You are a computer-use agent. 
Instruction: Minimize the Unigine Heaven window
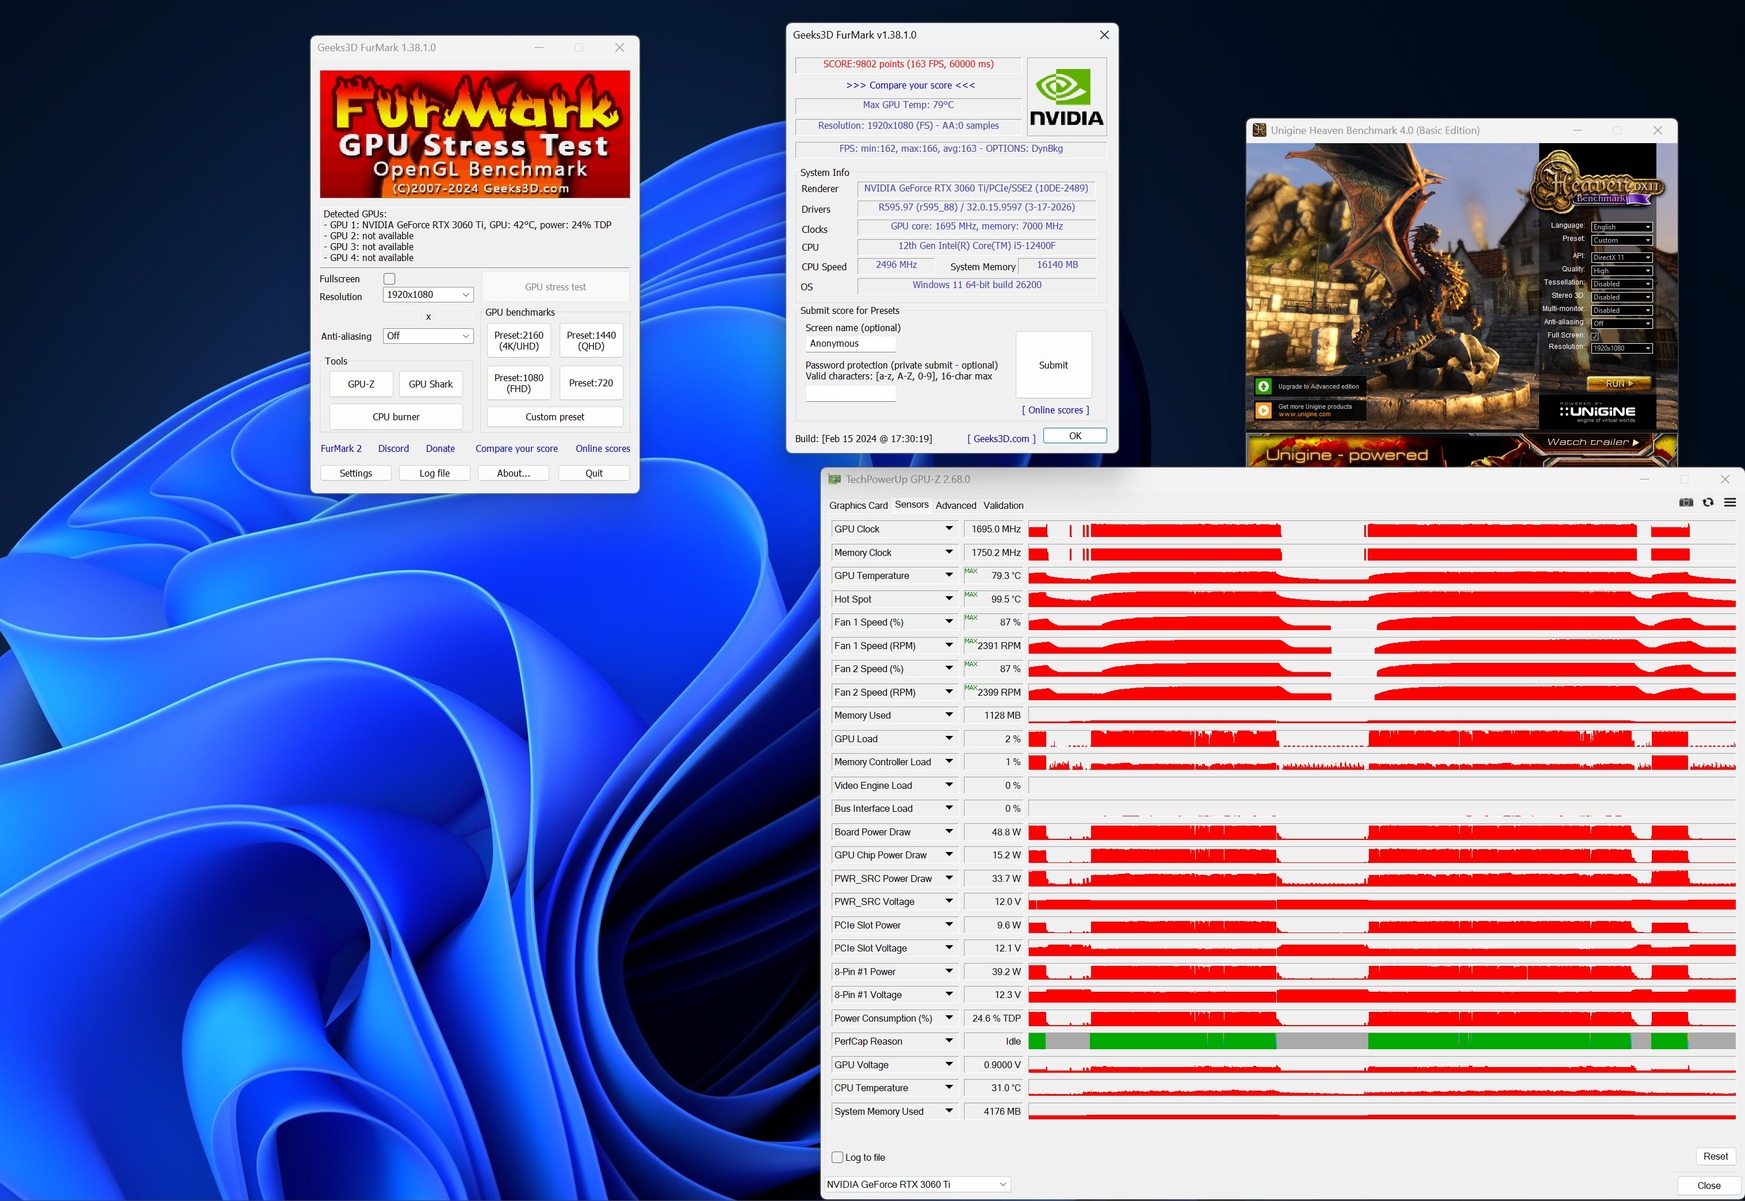pos(1577,130)
